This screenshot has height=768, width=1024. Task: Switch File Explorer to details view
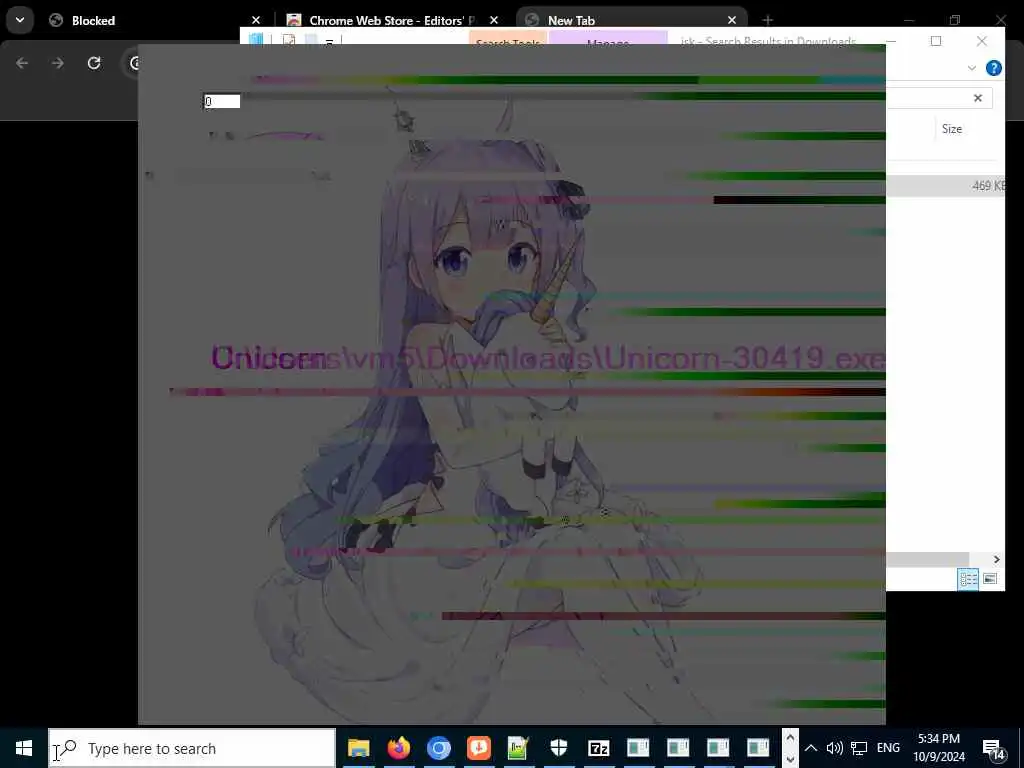point(968,579)
